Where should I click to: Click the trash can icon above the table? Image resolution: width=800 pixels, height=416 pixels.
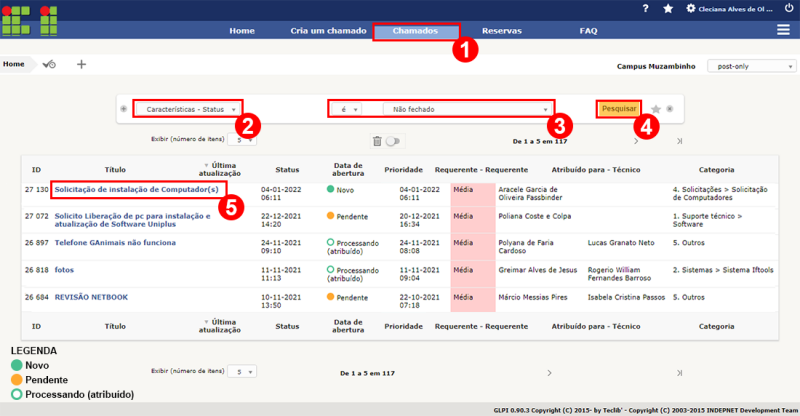pos(377,141)
